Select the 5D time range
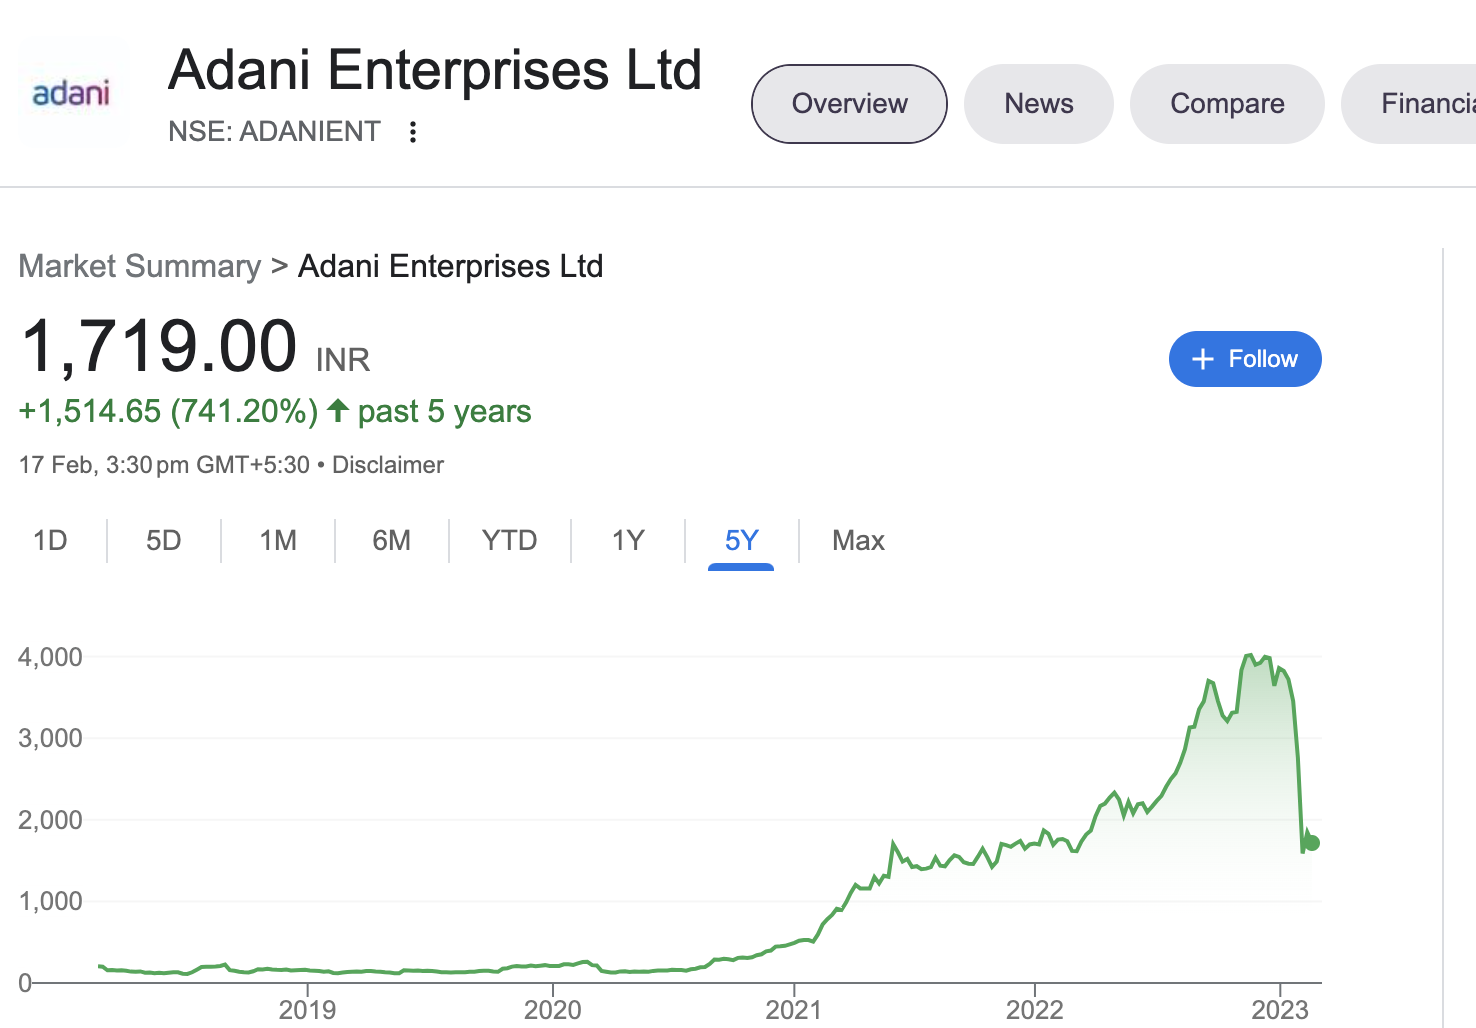This screenshot has width=1476, height=1028. (164, 541)
